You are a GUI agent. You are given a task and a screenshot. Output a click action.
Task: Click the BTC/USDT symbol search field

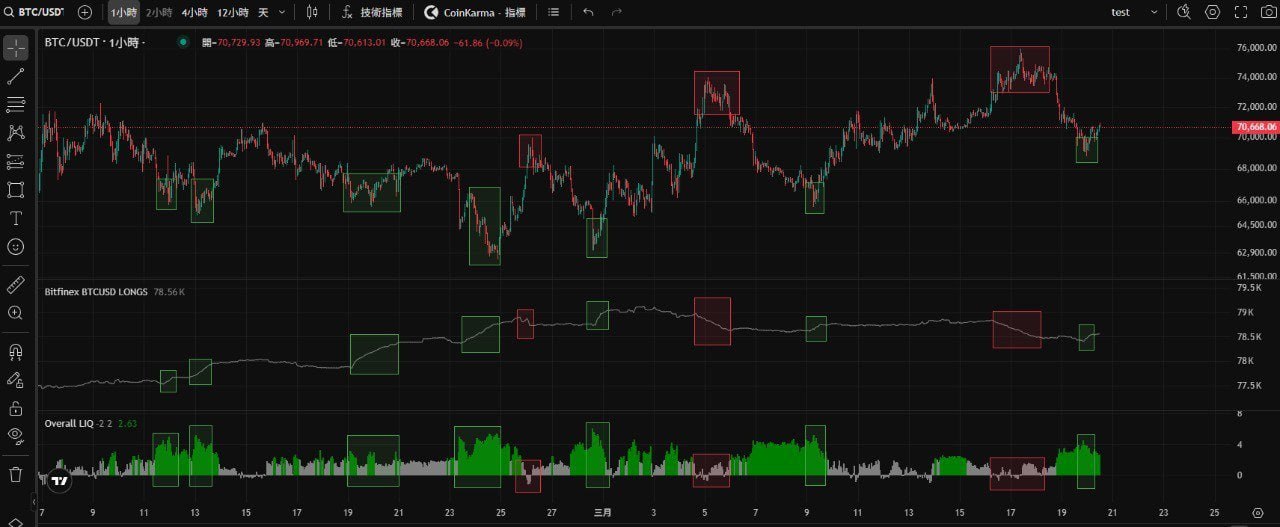pyautogui.click(x=41, y=12)
